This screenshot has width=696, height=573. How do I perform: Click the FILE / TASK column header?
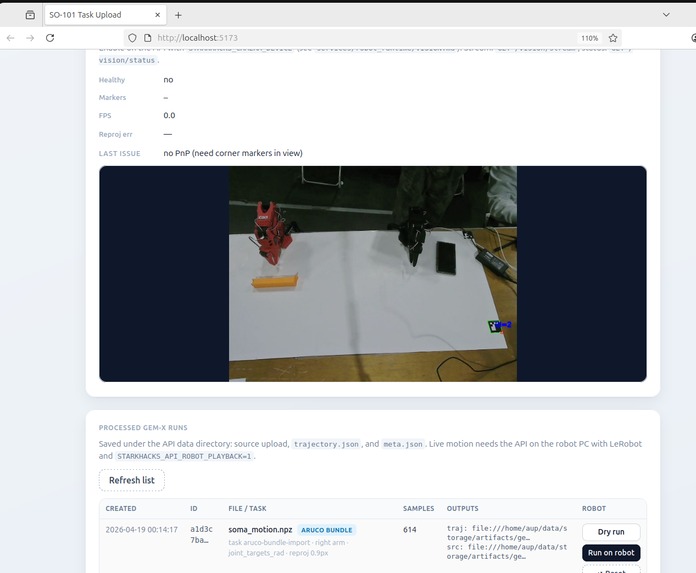click(x=247, y=509)
